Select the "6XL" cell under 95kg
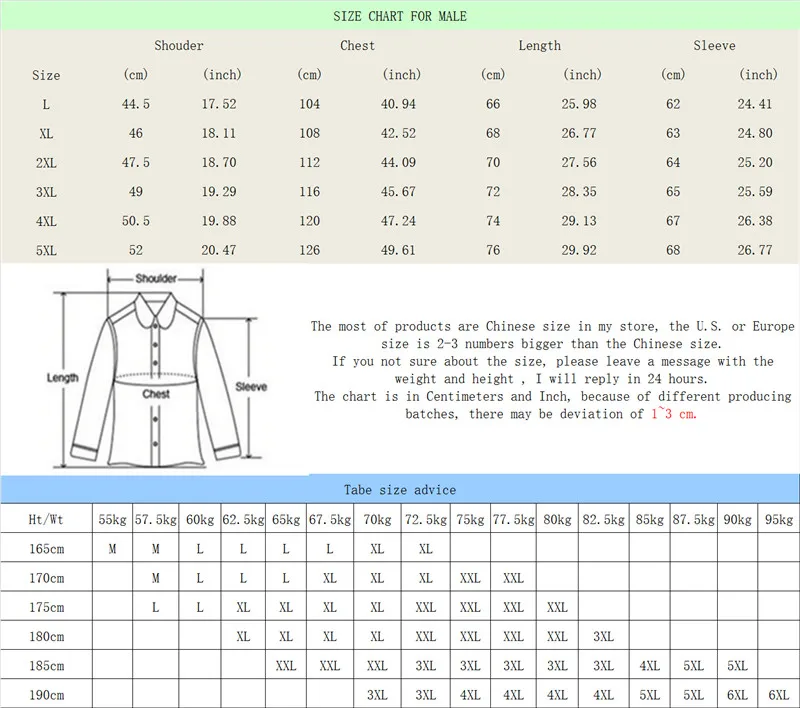This screenshot has width=800, height=708. pyautogui.click(x=779, y=695)
